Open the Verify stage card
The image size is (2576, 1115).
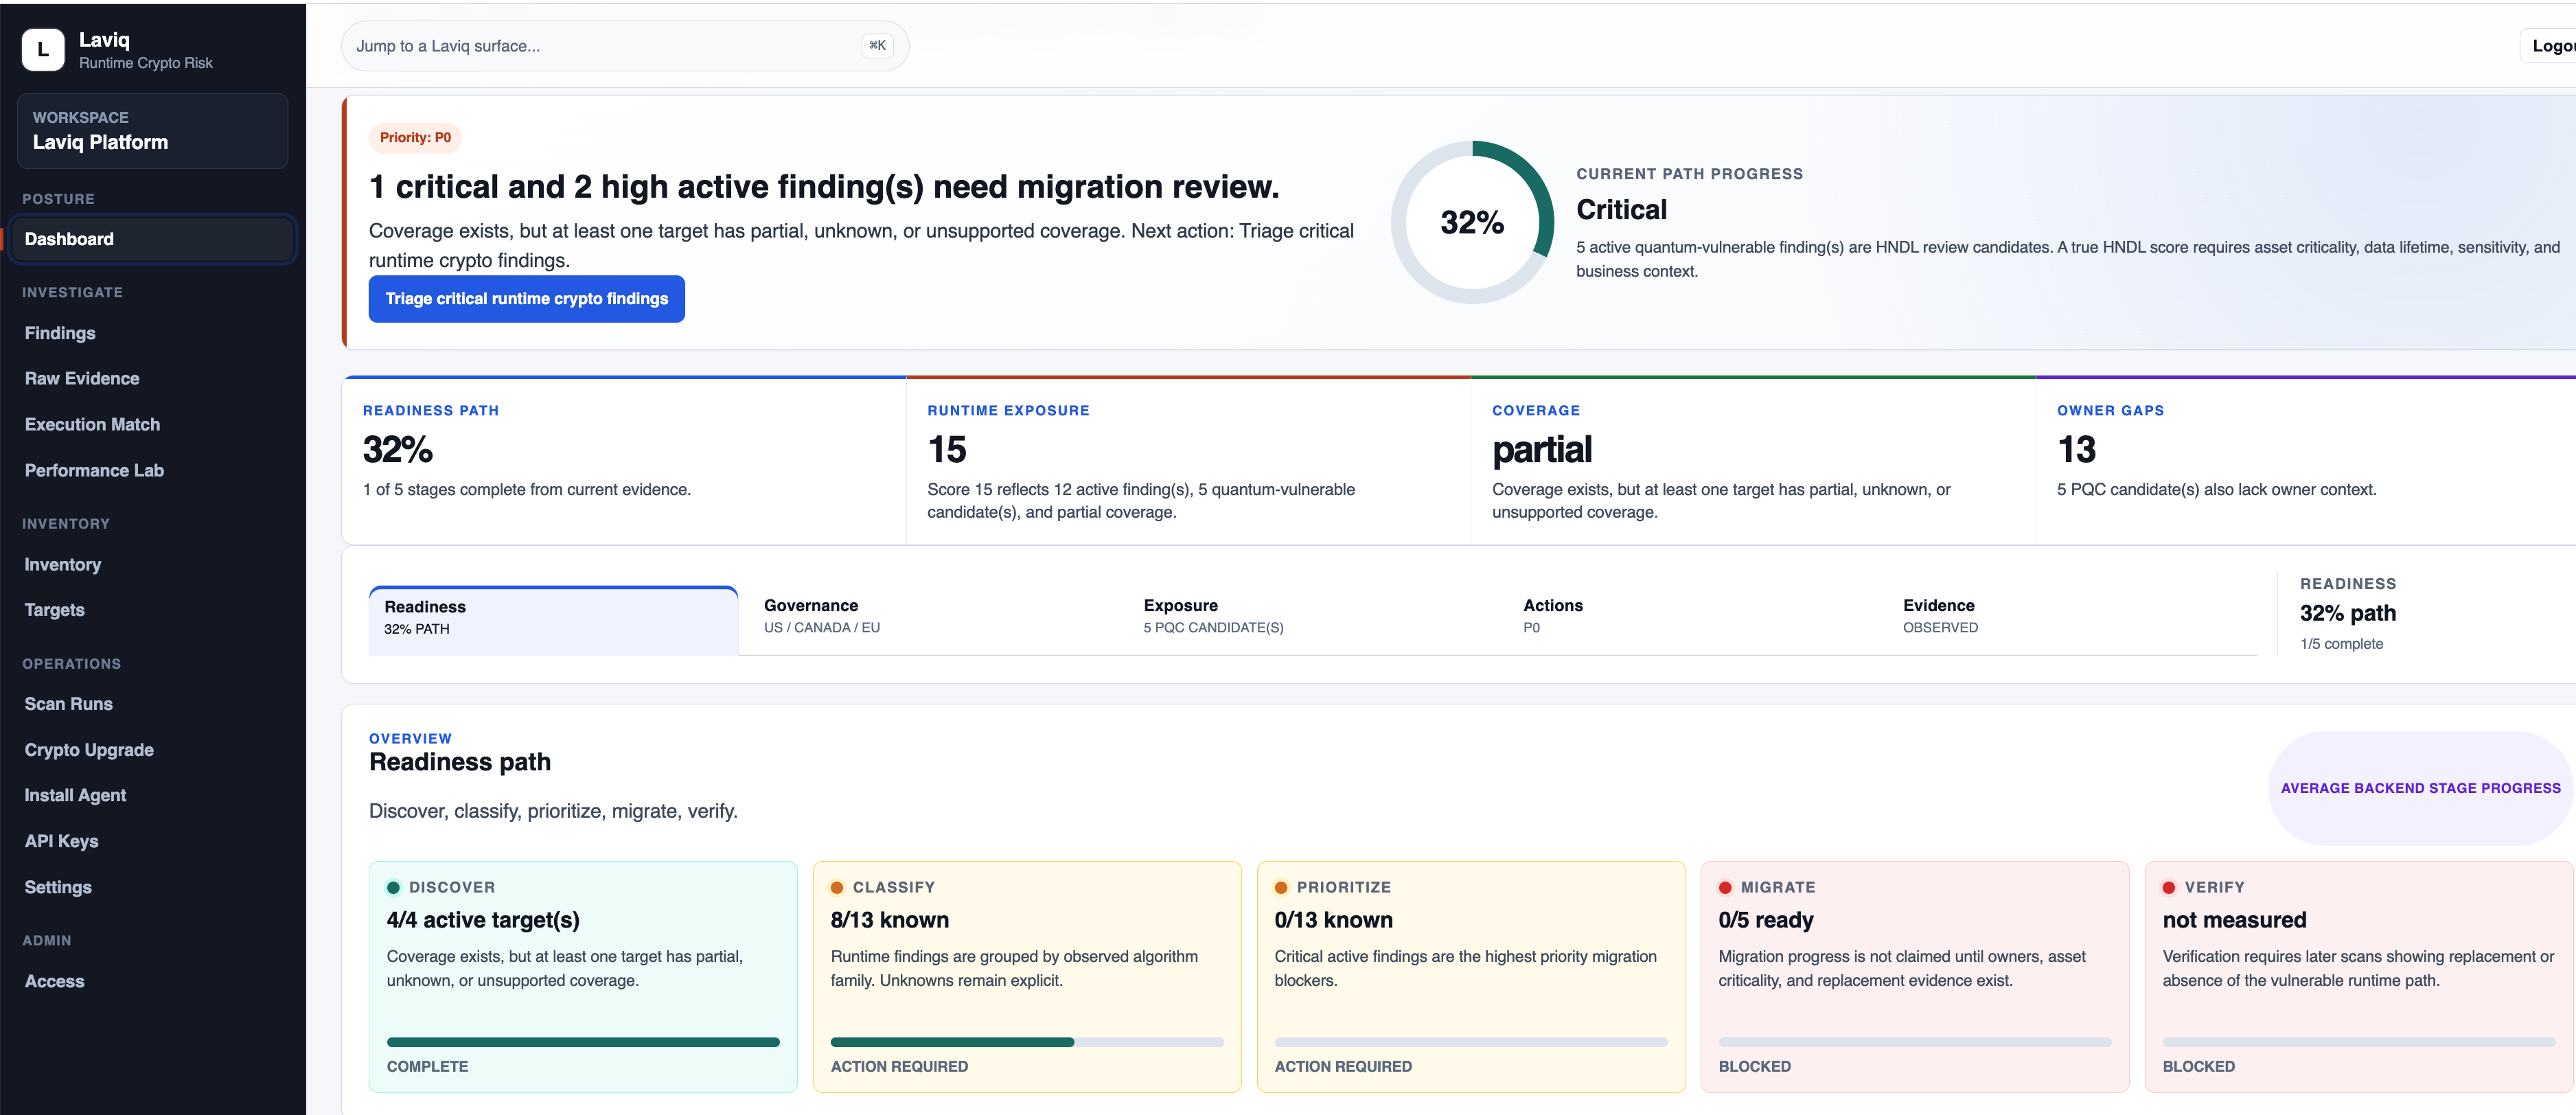(2359, 977)
